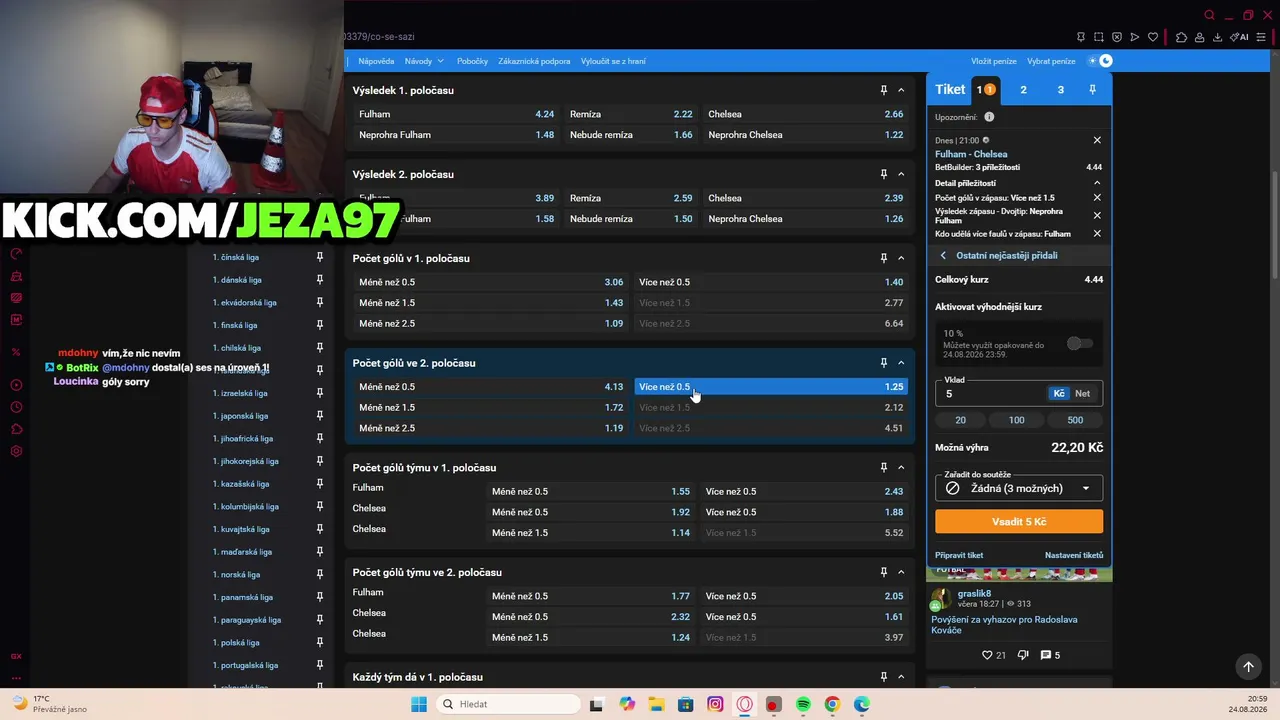The image size is (1280, 720).
Task: Open browser easy setup menu icon
Action: point(1263,37)
